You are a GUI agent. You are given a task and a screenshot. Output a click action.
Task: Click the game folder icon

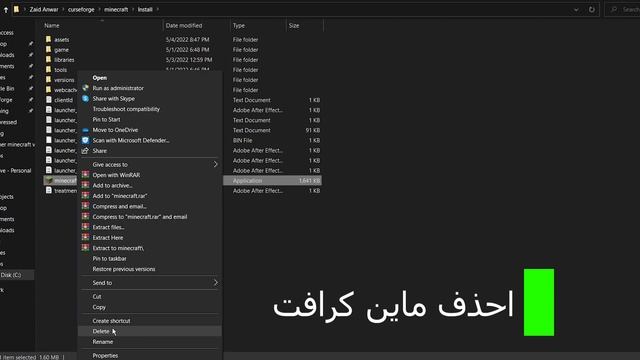tap(49, 49)
